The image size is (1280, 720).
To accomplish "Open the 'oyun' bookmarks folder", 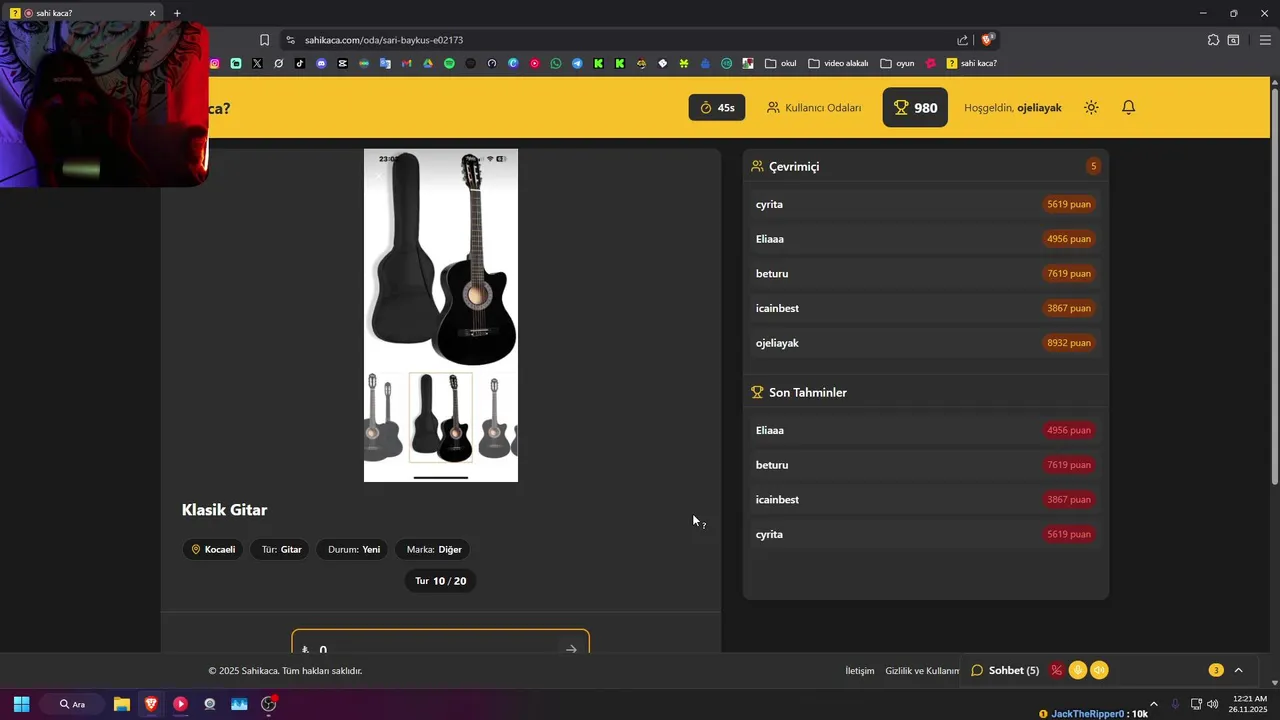I will click(x=897, y=63).
